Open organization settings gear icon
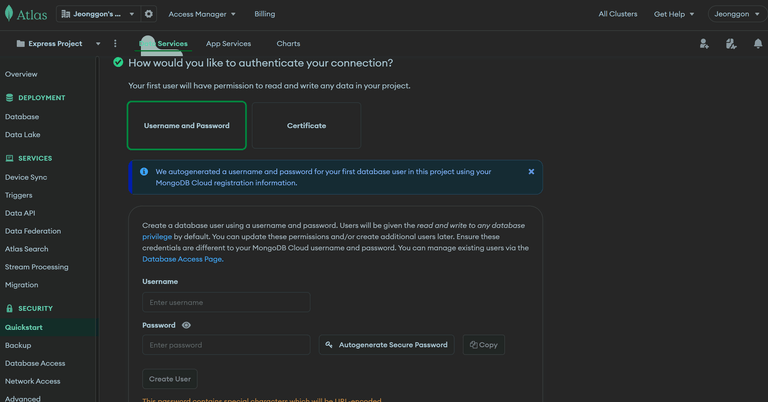 pos(149,14)
